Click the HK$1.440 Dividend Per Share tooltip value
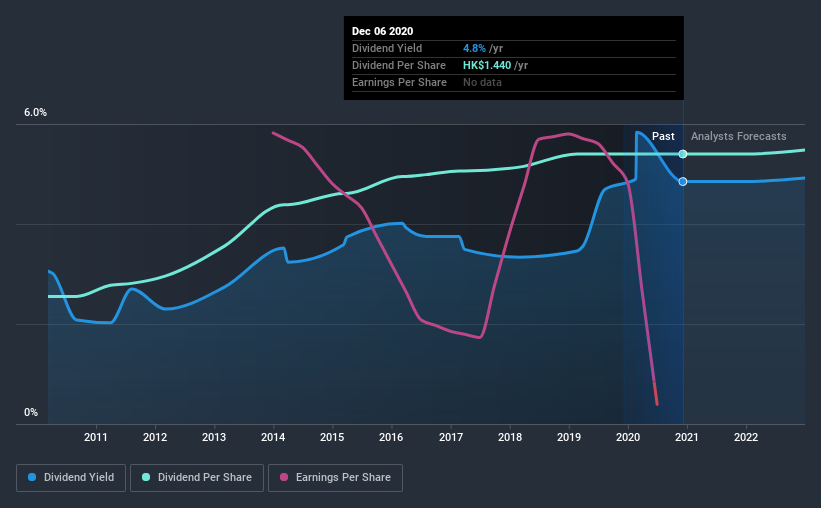Screen dimensions: 821x508 pos(487,65)
